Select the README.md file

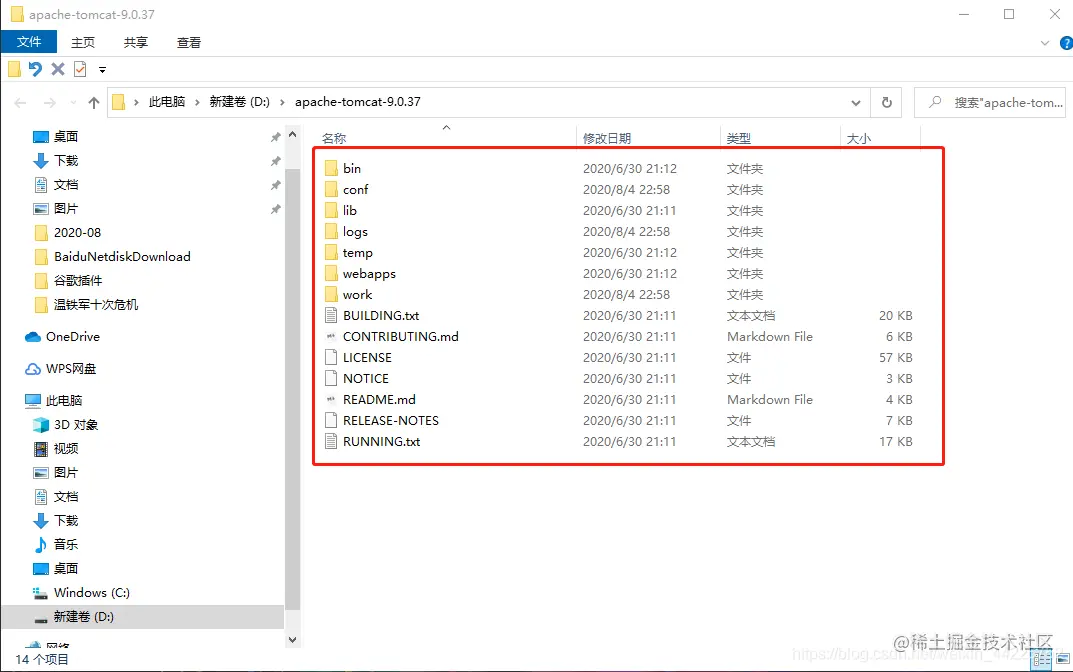click(x=379, y=400)
